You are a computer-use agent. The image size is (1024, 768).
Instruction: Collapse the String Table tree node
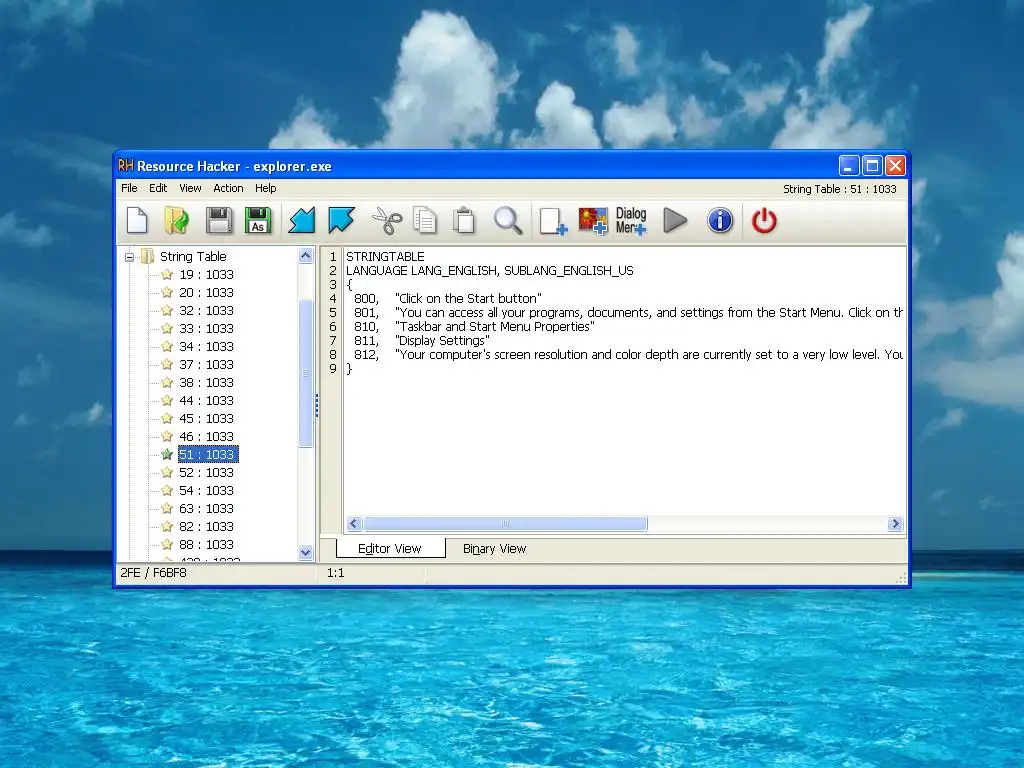pos(129,257)
